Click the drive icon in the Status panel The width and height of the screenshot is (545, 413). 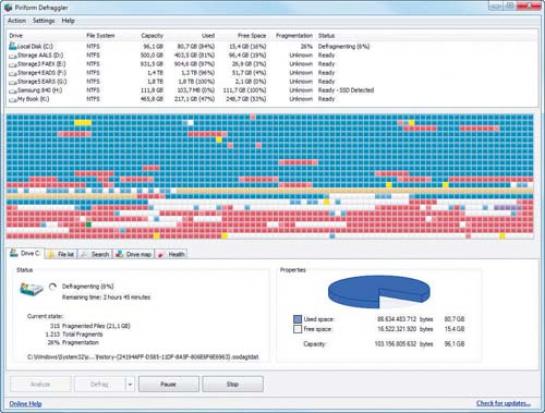click(31, 289)
